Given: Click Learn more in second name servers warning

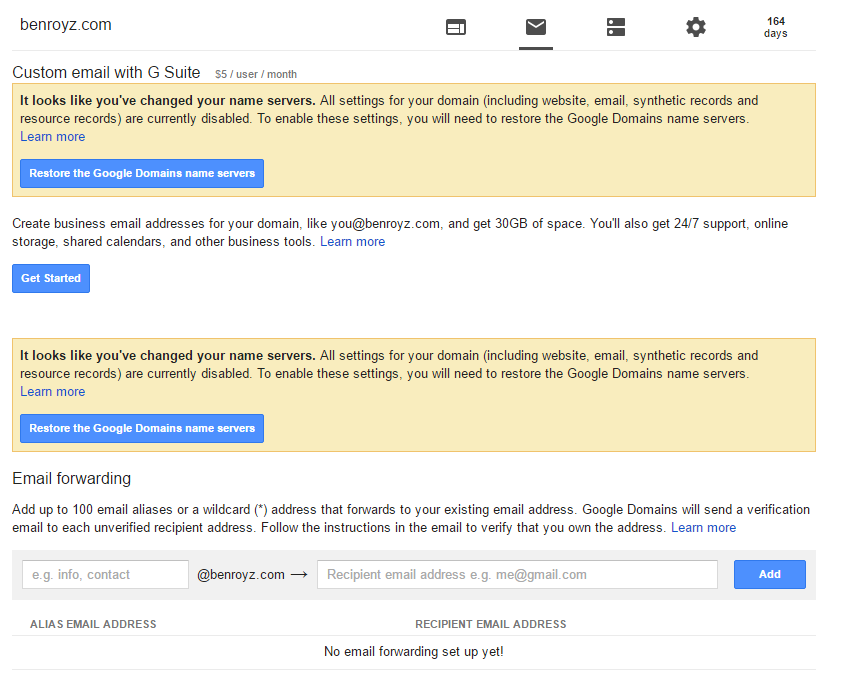Looking at the screenshot, I should click(52, 392).
